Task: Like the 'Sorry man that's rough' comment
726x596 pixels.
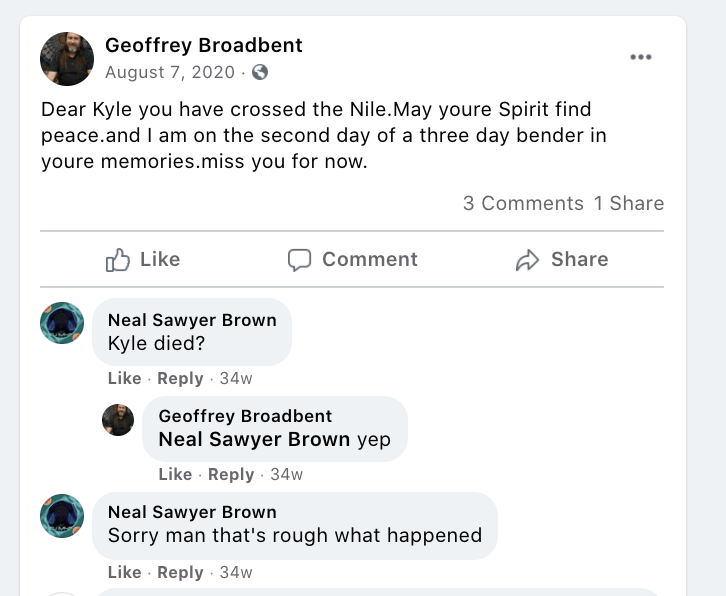Action: click(124, 572)
